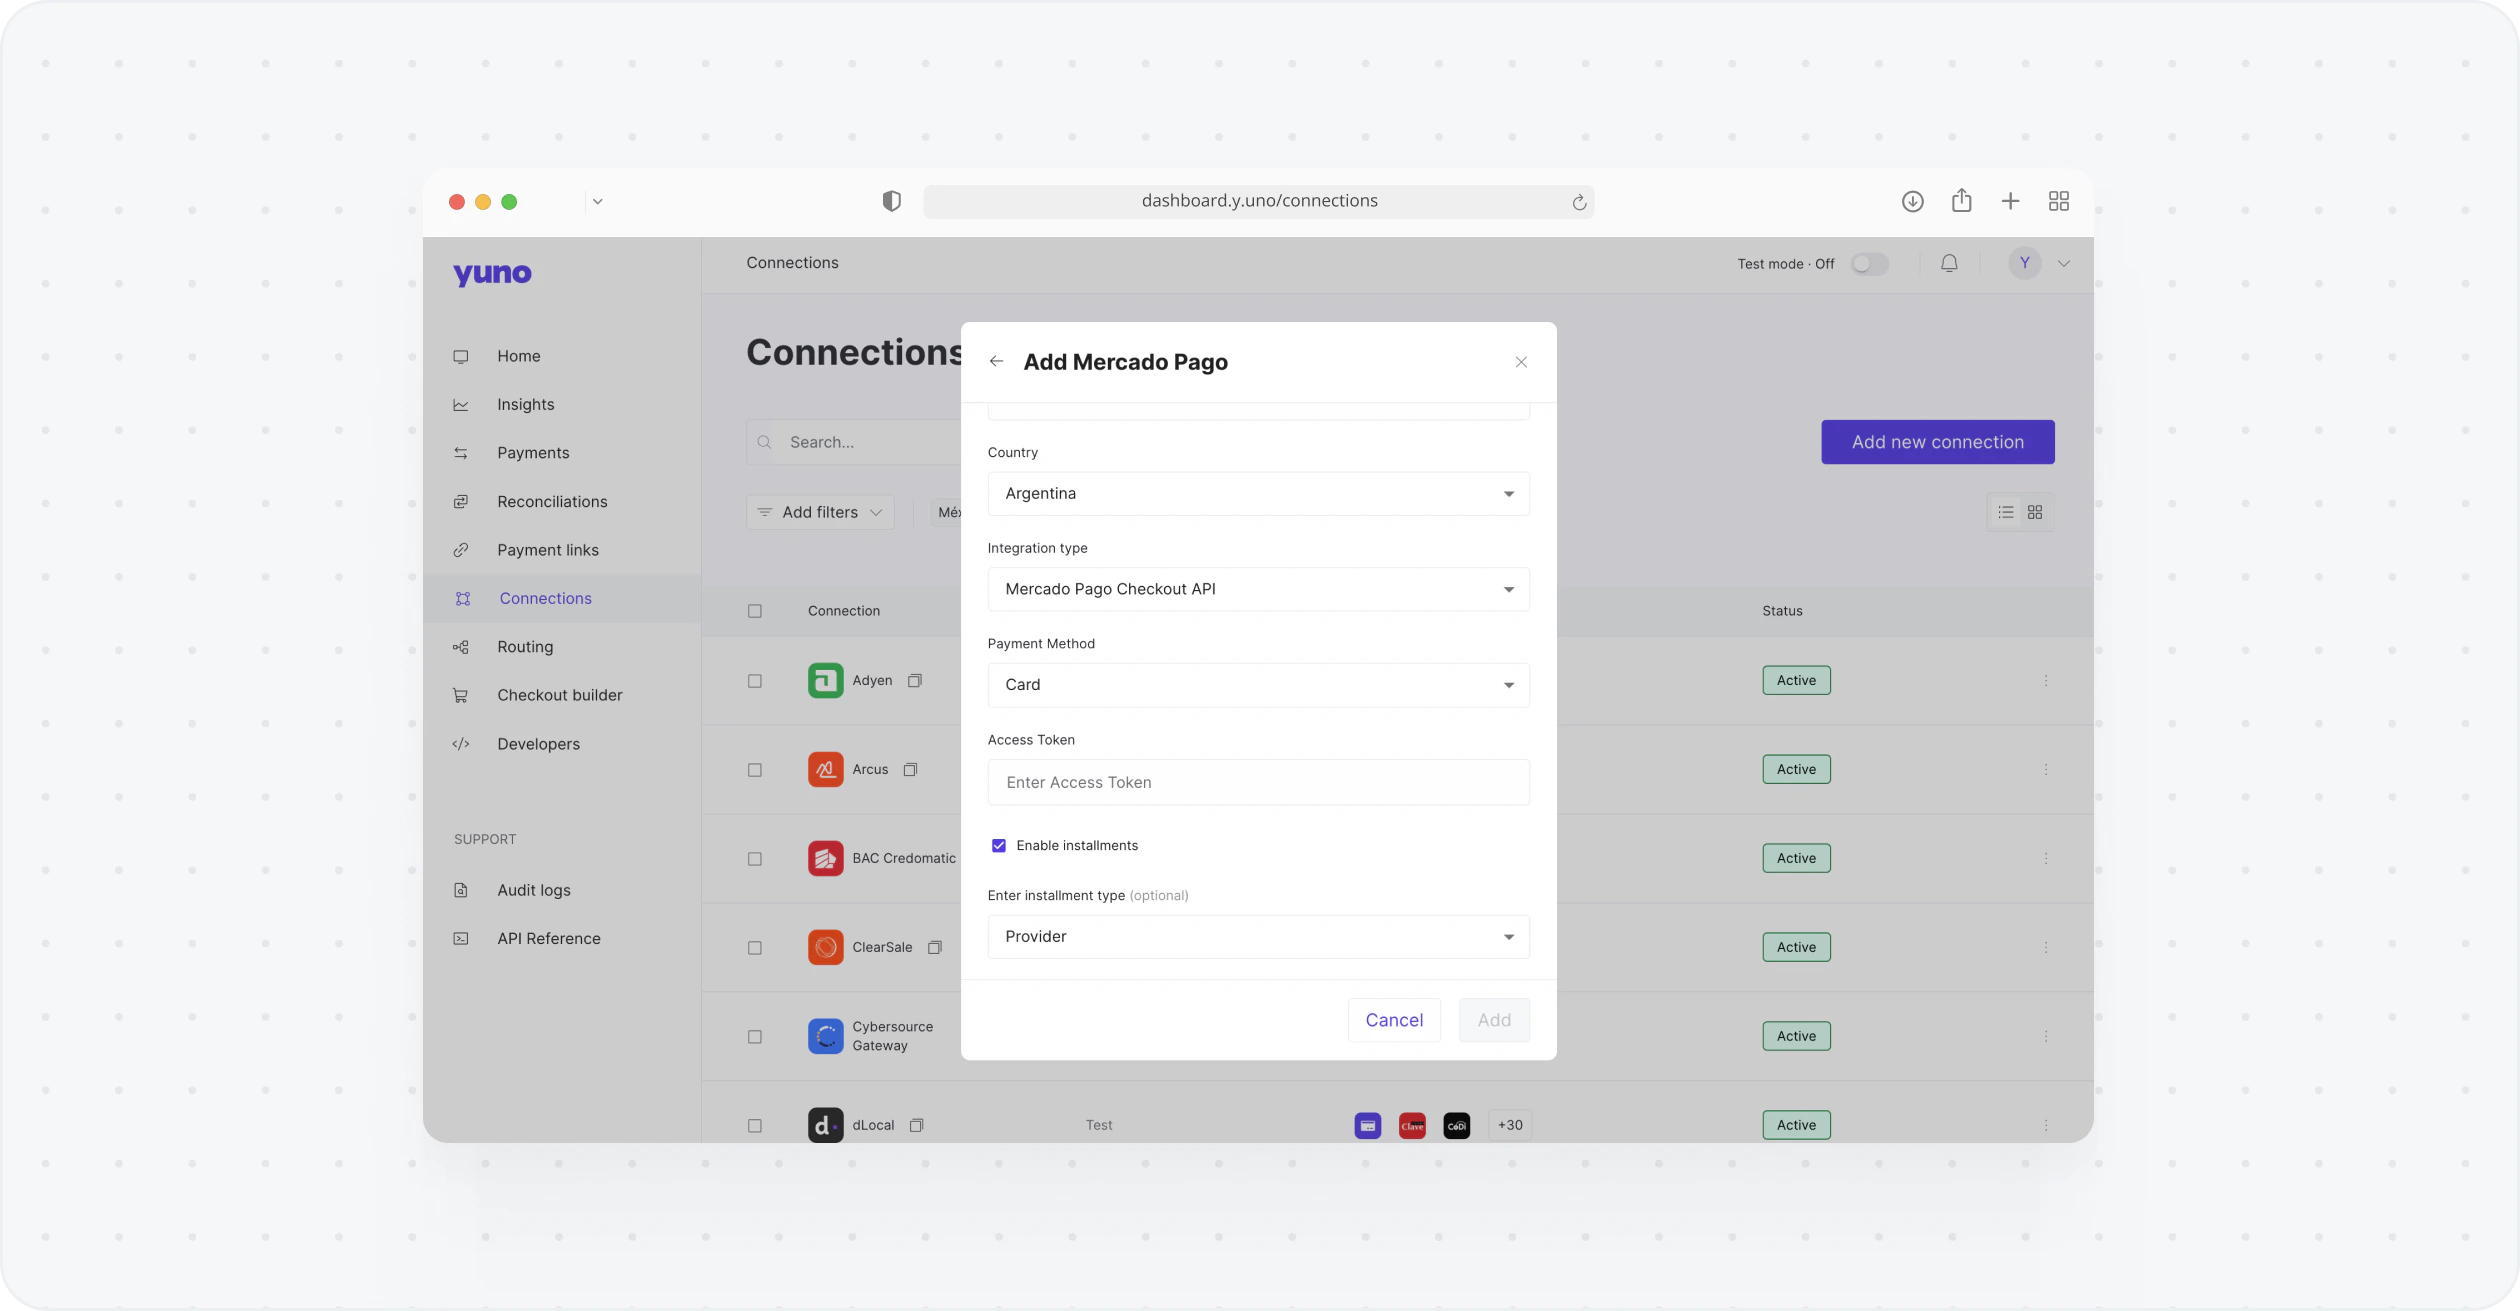Open three-dot menu for Arcus row
This screenshot has height=1311, width=2520.
(x=2045, y=769)
